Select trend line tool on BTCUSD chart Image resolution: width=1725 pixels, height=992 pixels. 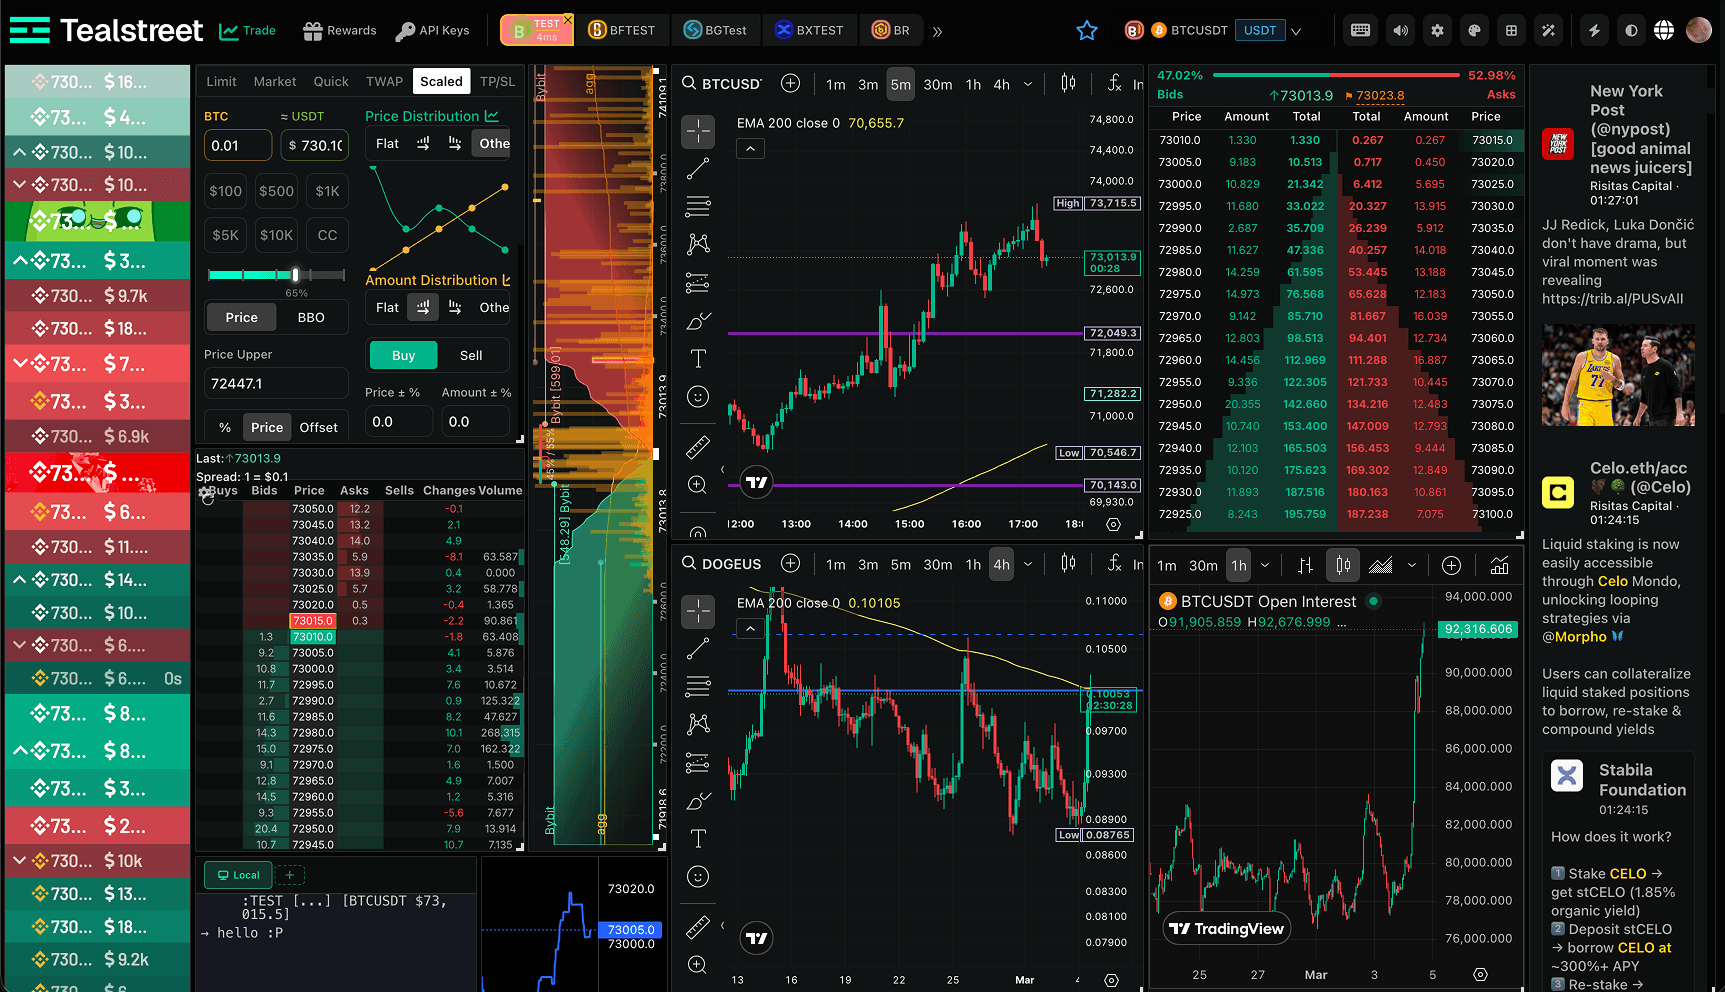click(x=698, y=169)
